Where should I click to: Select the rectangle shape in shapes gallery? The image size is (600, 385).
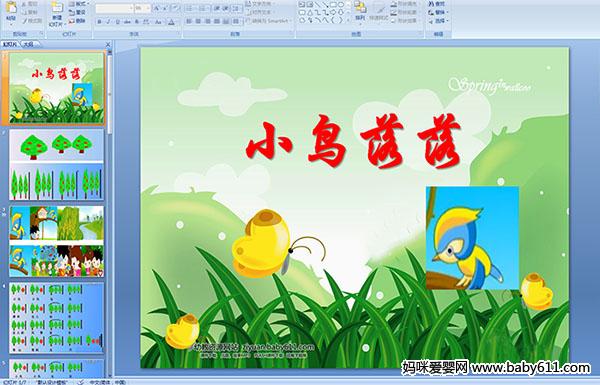(x=333, y=5)
